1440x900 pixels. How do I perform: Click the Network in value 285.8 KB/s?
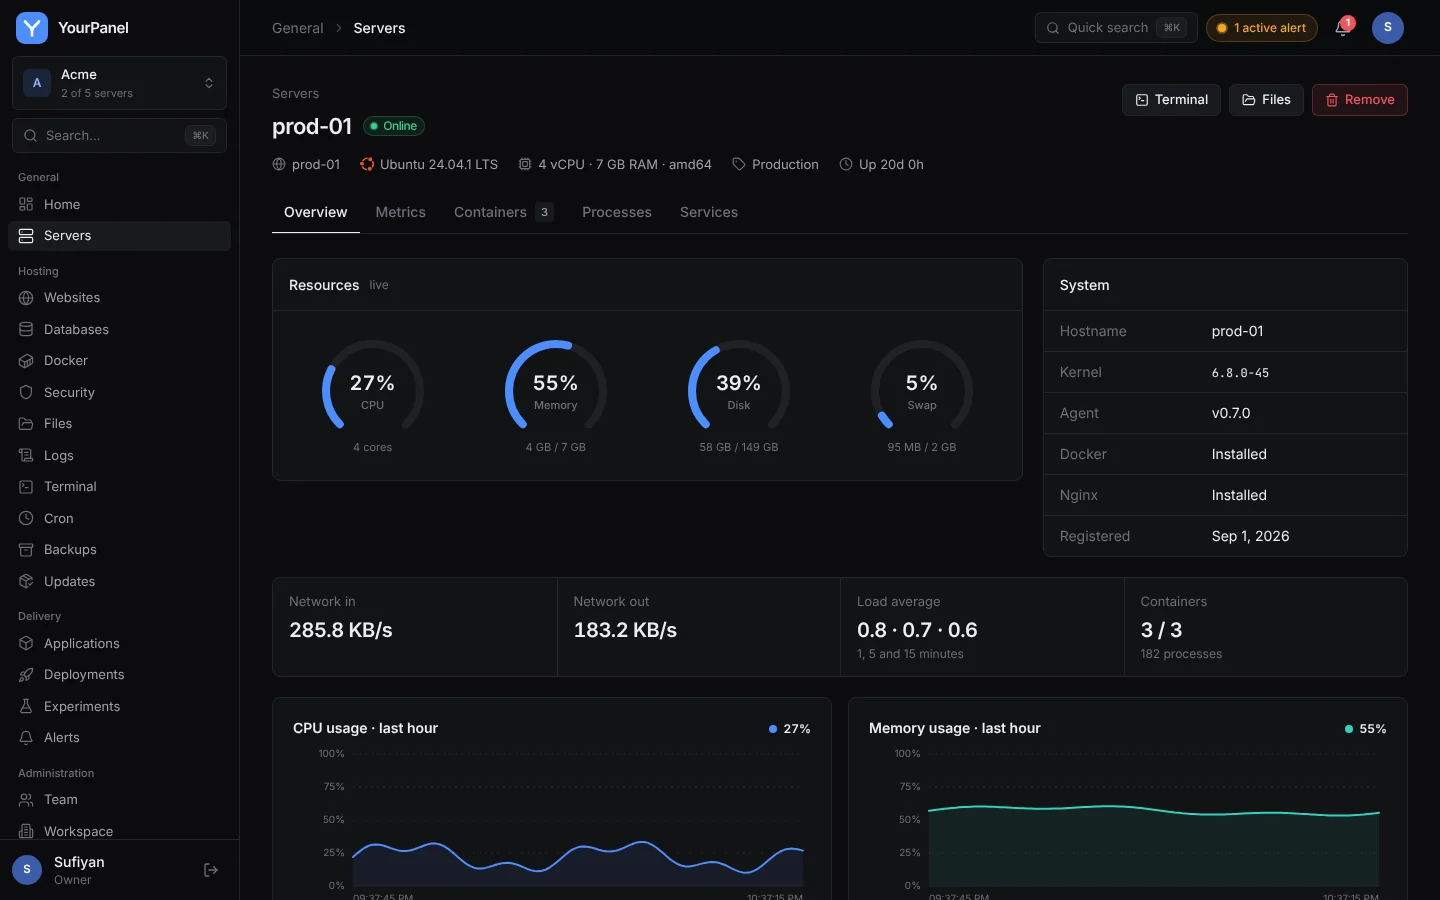click(x=341, y=630)
